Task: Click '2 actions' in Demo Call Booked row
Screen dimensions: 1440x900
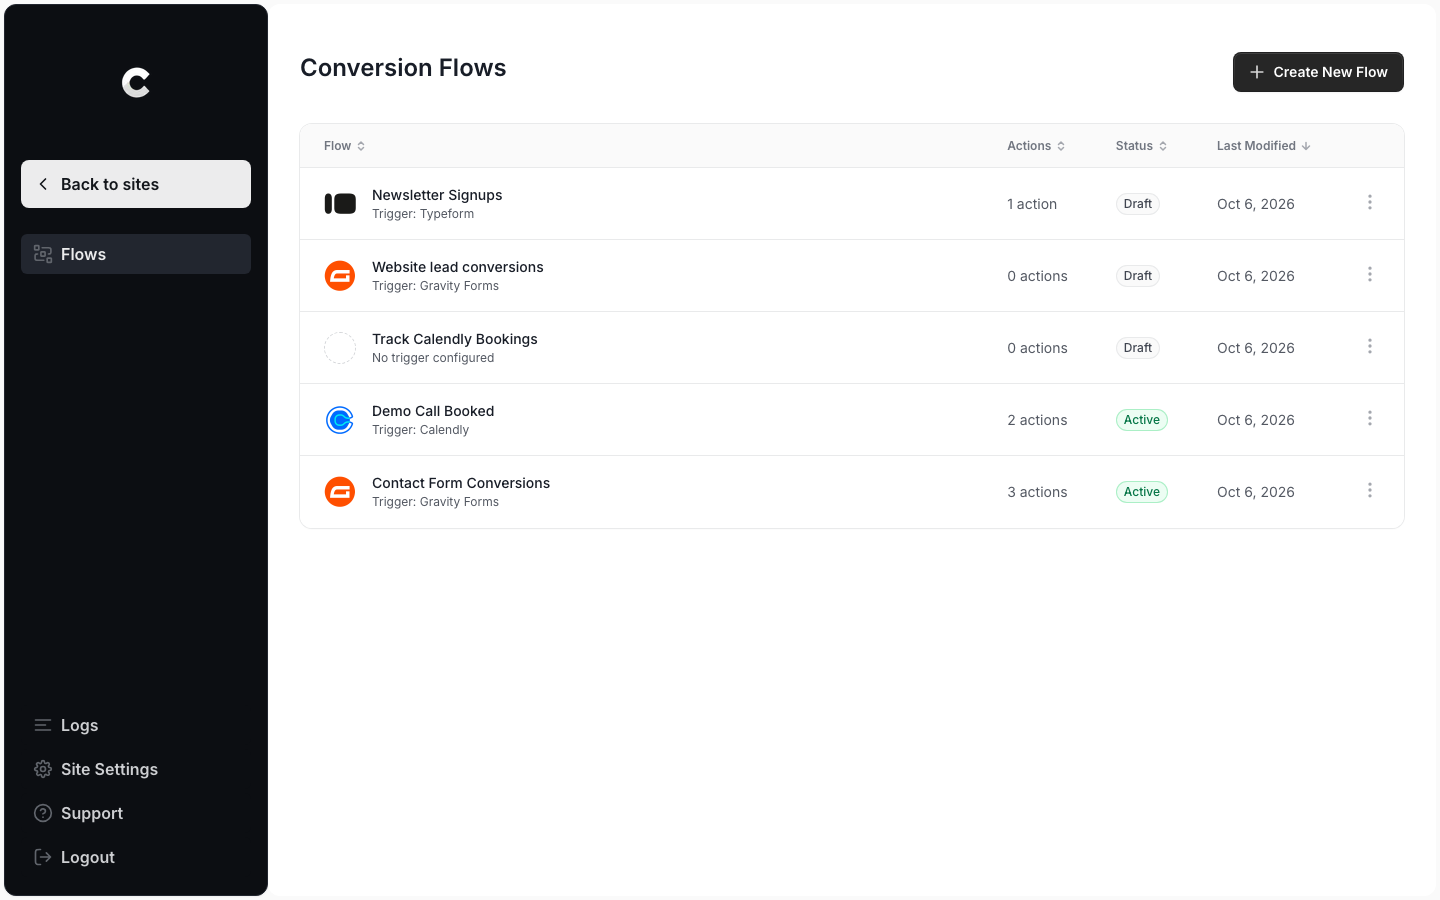Action: pos(1037,420)
